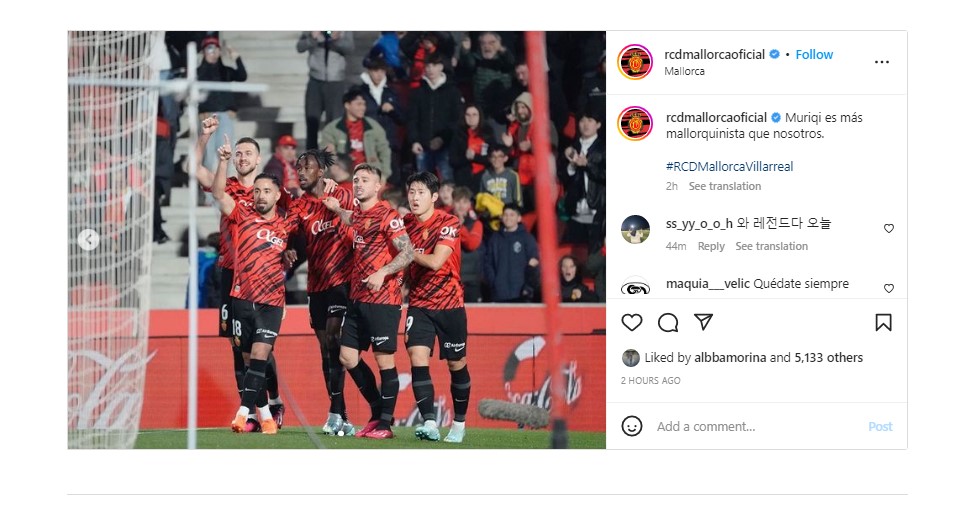959x529 pixels.
Task: Open the emoji picker smiley icon
Action: (x=632, y=426)
